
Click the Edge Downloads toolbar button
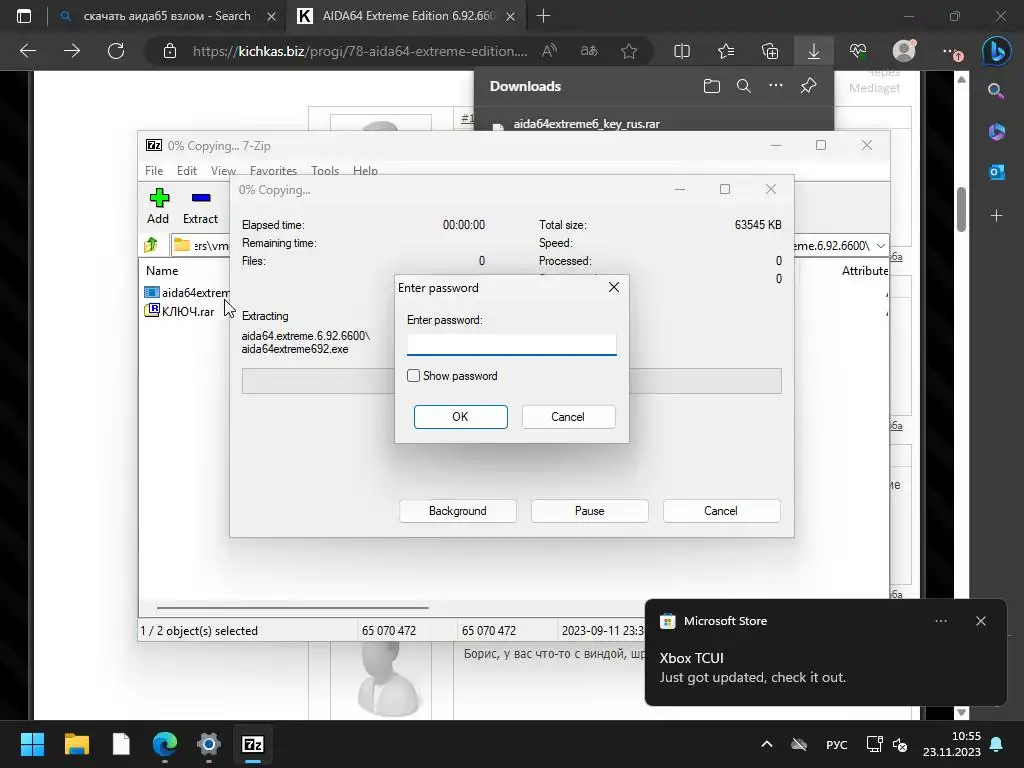814,51
